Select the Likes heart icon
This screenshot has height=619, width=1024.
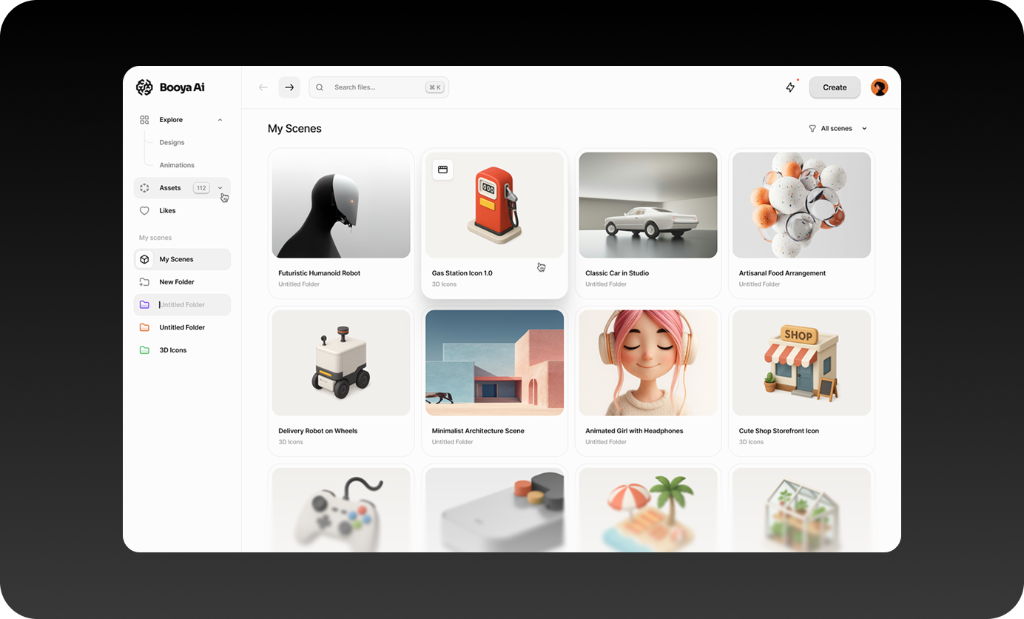point(144,210)
